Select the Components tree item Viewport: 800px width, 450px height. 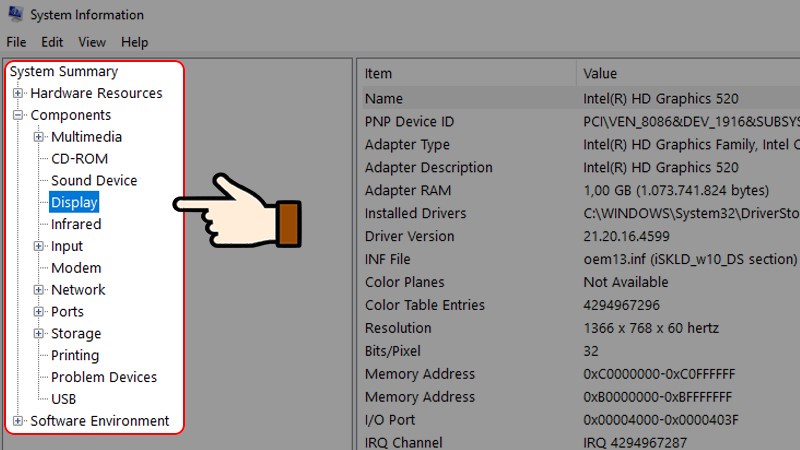point(70,115)
